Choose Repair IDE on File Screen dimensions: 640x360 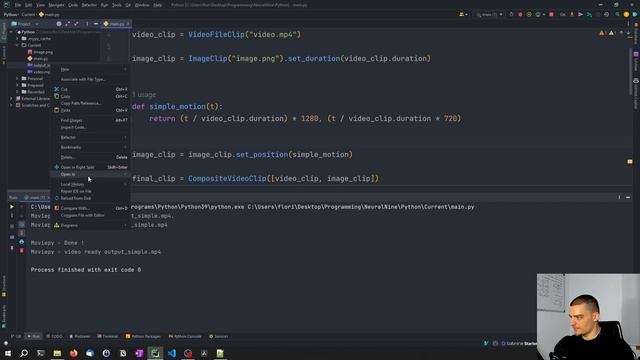click(90, 191)
